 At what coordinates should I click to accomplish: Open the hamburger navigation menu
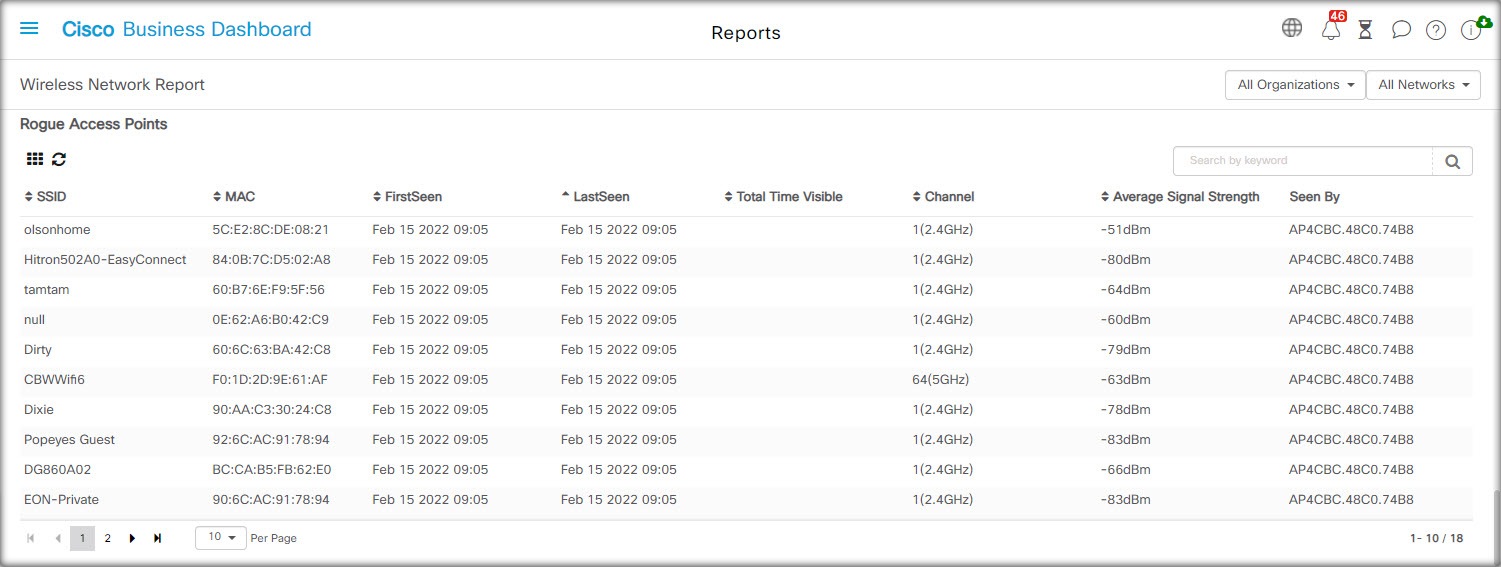(x=29, y=29)
